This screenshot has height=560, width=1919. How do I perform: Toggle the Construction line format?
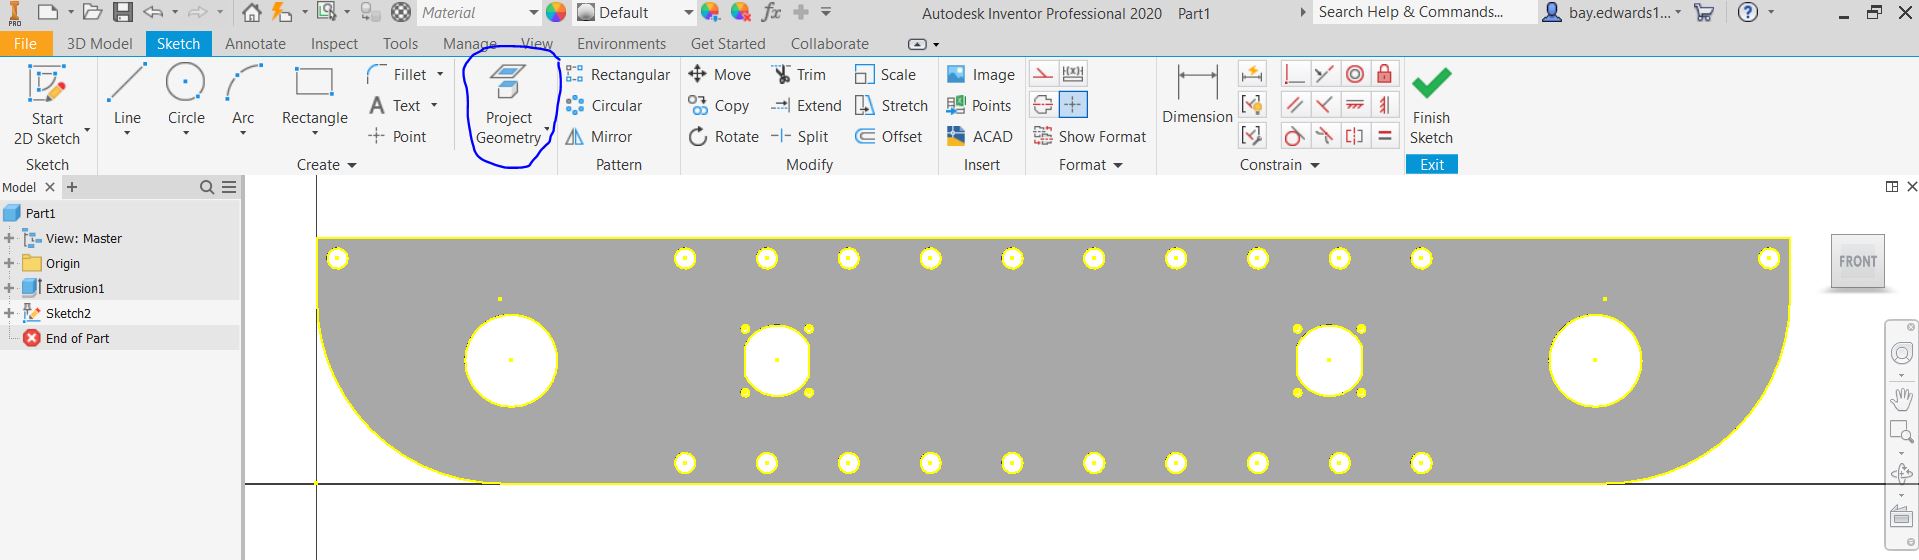[x=1043, y=75]
